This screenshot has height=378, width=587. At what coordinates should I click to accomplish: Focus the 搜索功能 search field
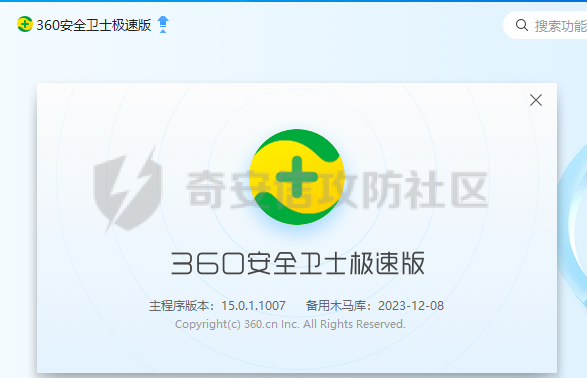point(545,25)
